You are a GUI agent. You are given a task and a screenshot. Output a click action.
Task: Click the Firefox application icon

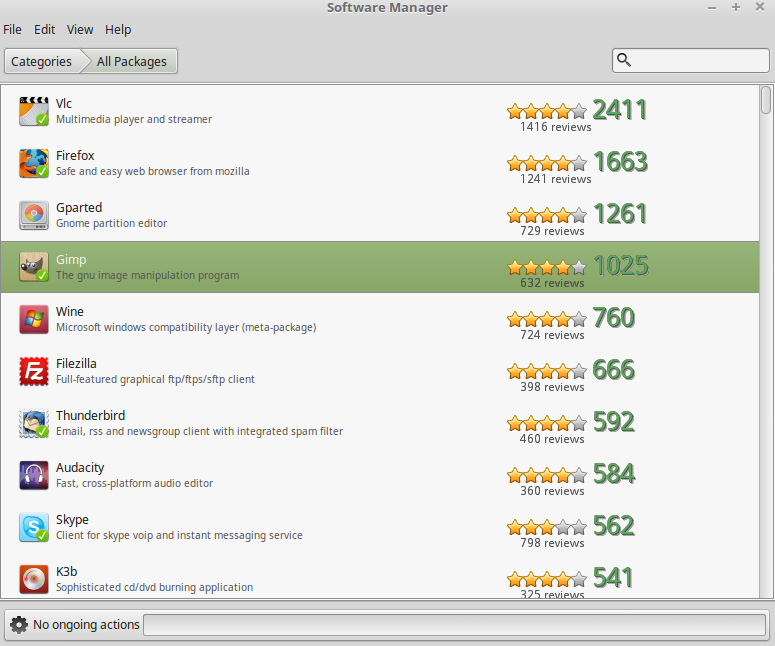coord(34,163)
